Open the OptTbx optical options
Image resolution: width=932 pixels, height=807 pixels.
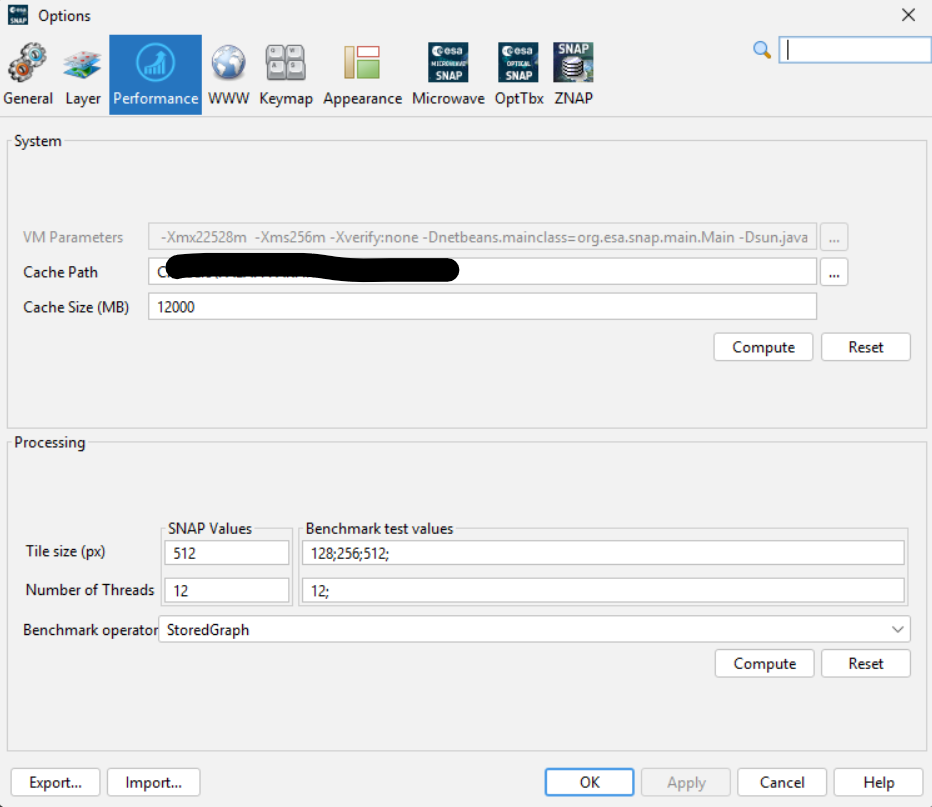pos(519,75)
